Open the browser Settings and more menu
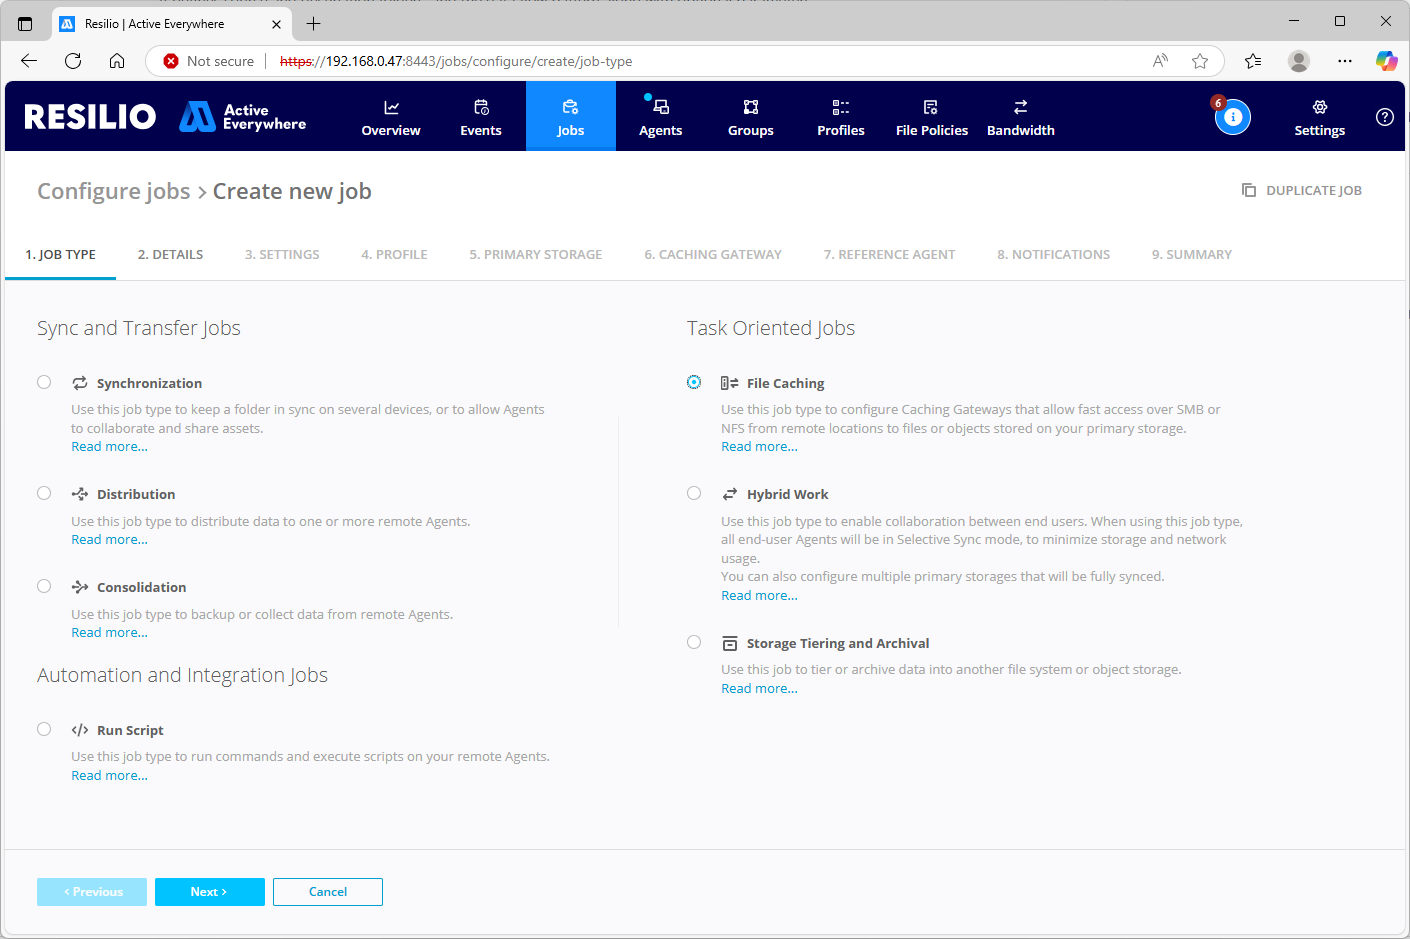 click(1344, 61)
